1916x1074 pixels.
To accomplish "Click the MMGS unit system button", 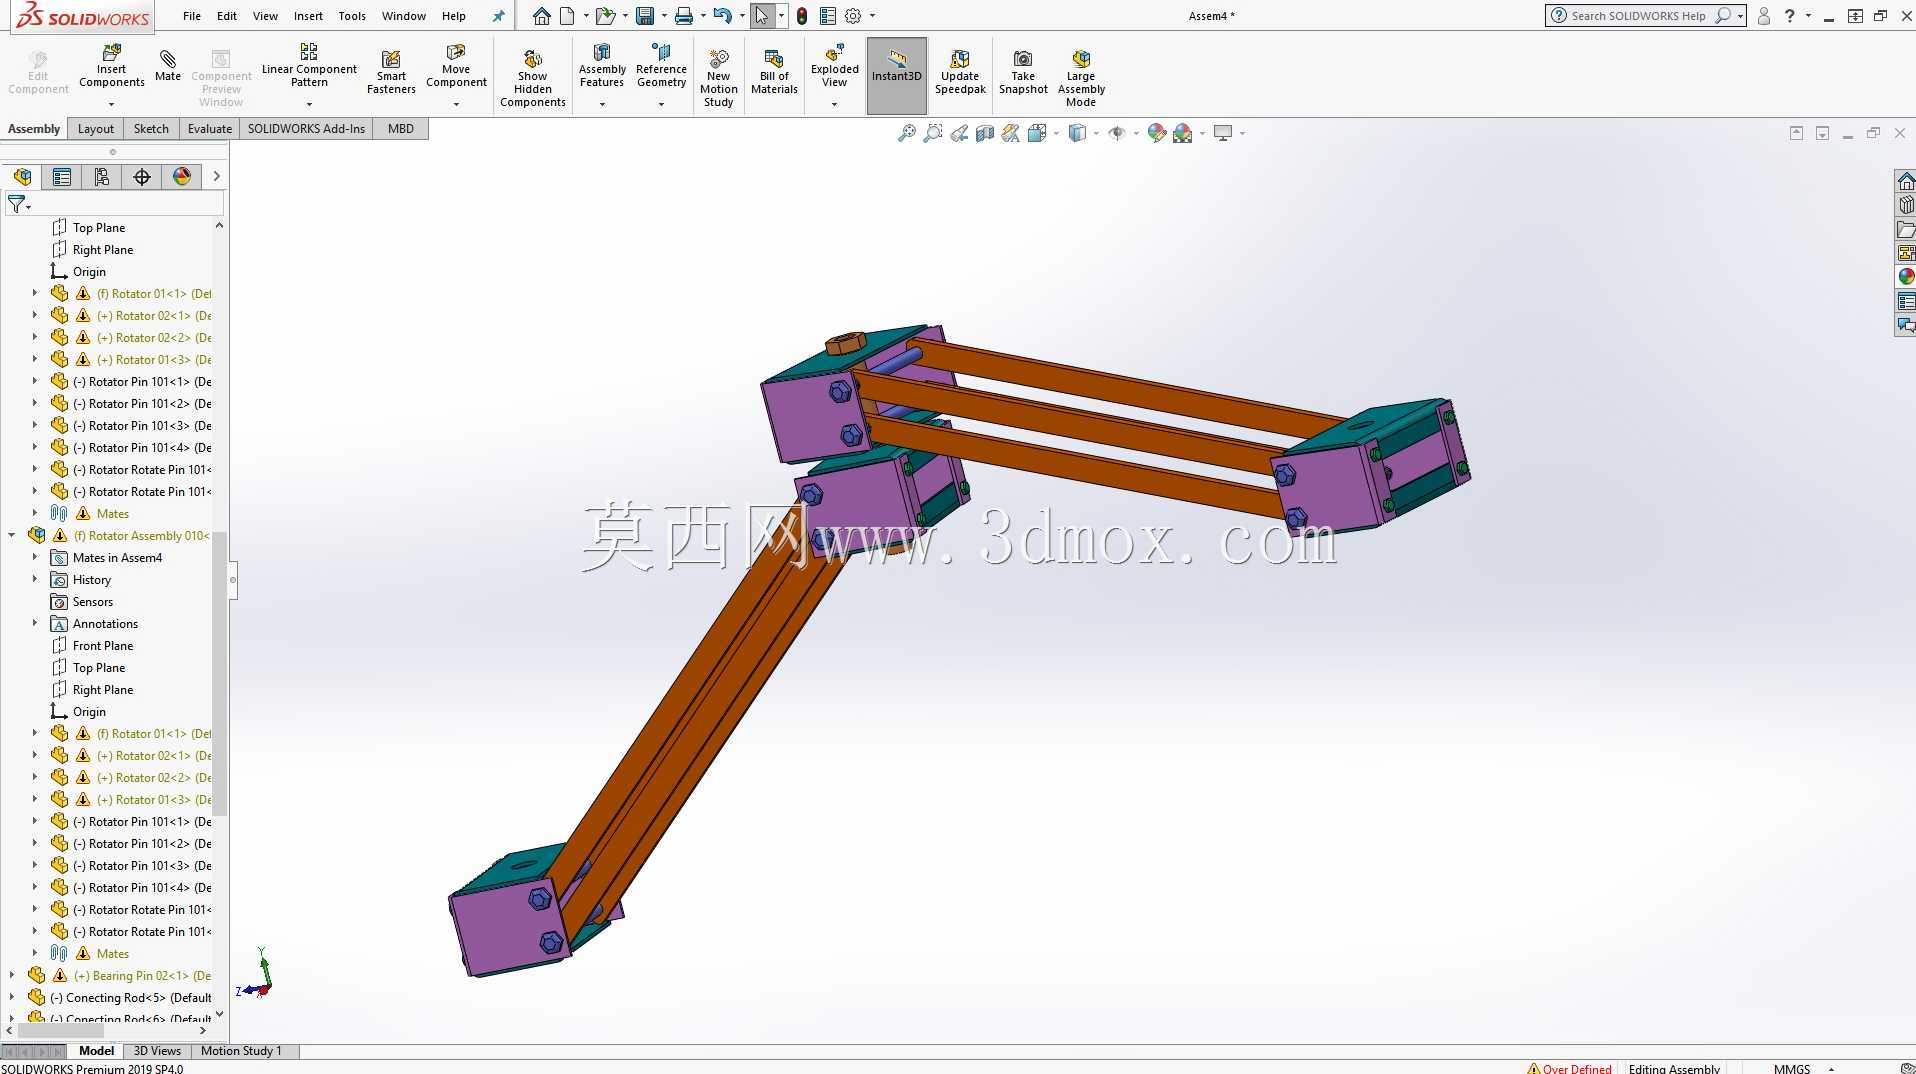I will coord(1791,1068).
